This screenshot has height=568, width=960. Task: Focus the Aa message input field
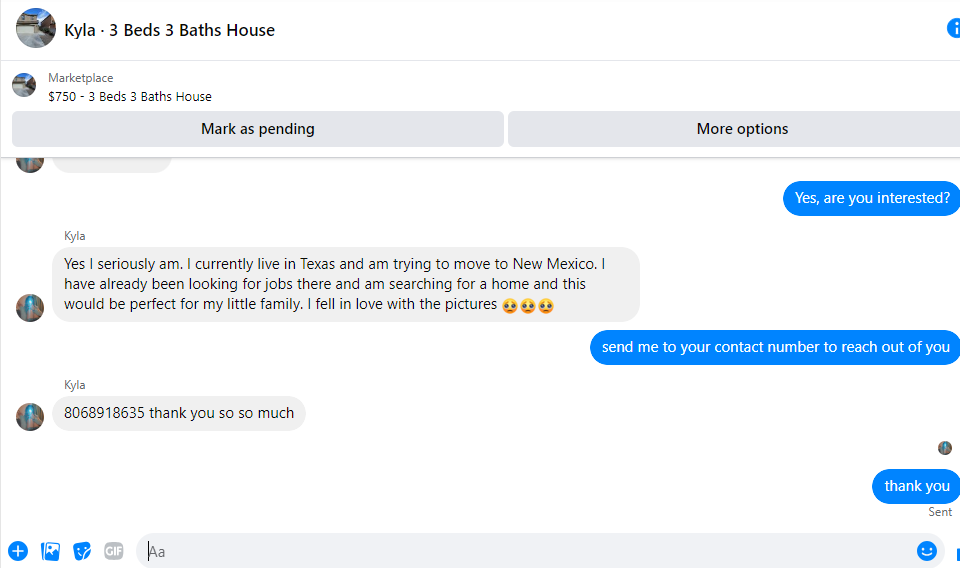tap(527, 551)
